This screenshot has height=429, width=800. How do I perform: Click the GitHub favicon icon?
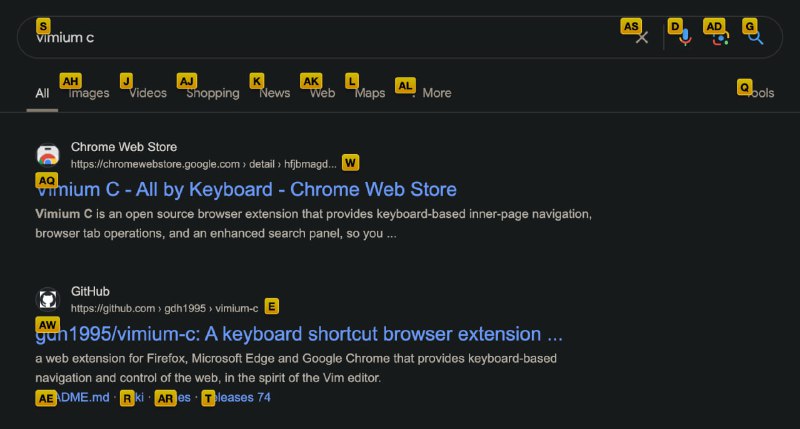pos(48,299)
